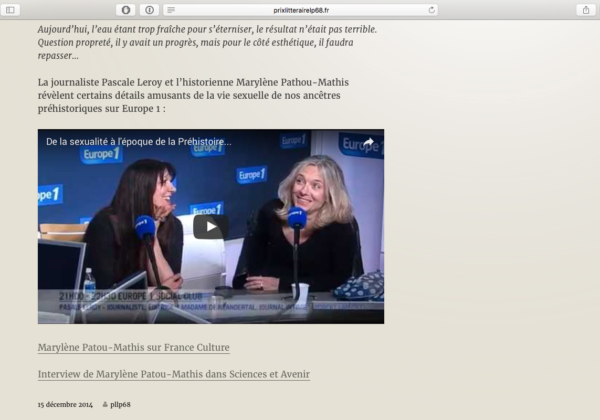Open 'Marylène Patou-Mathis sur France Culture' link
600x420 pixels.
pos(134,347)
